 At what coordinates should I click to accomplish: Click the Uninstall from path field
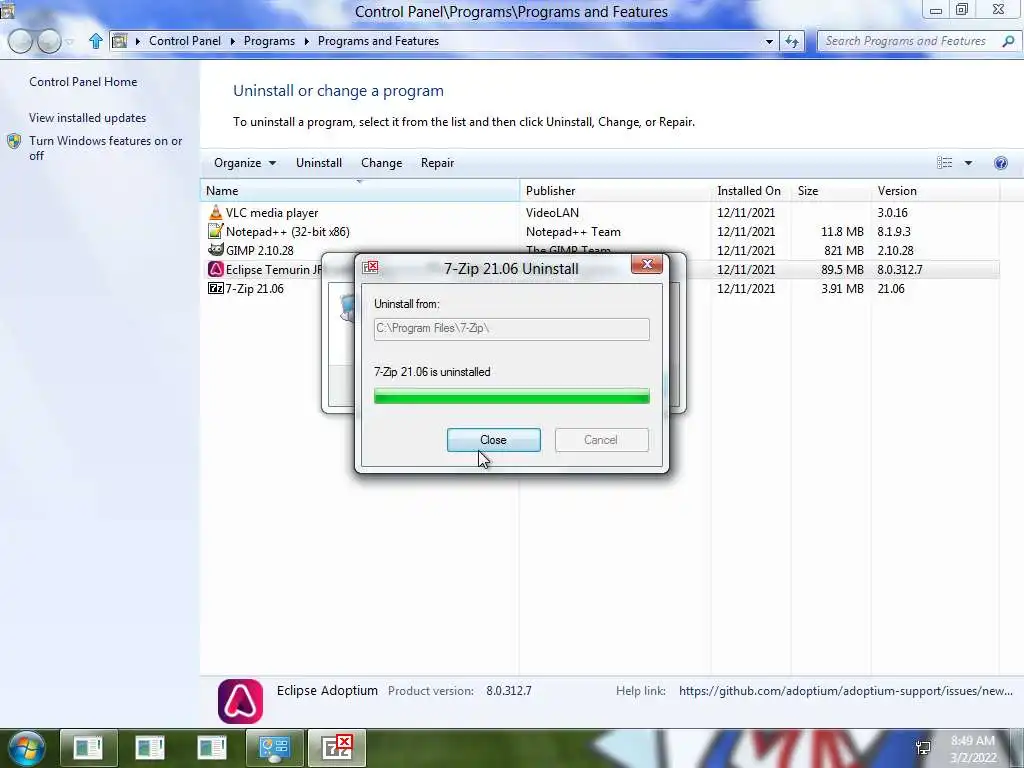[511, 328]
